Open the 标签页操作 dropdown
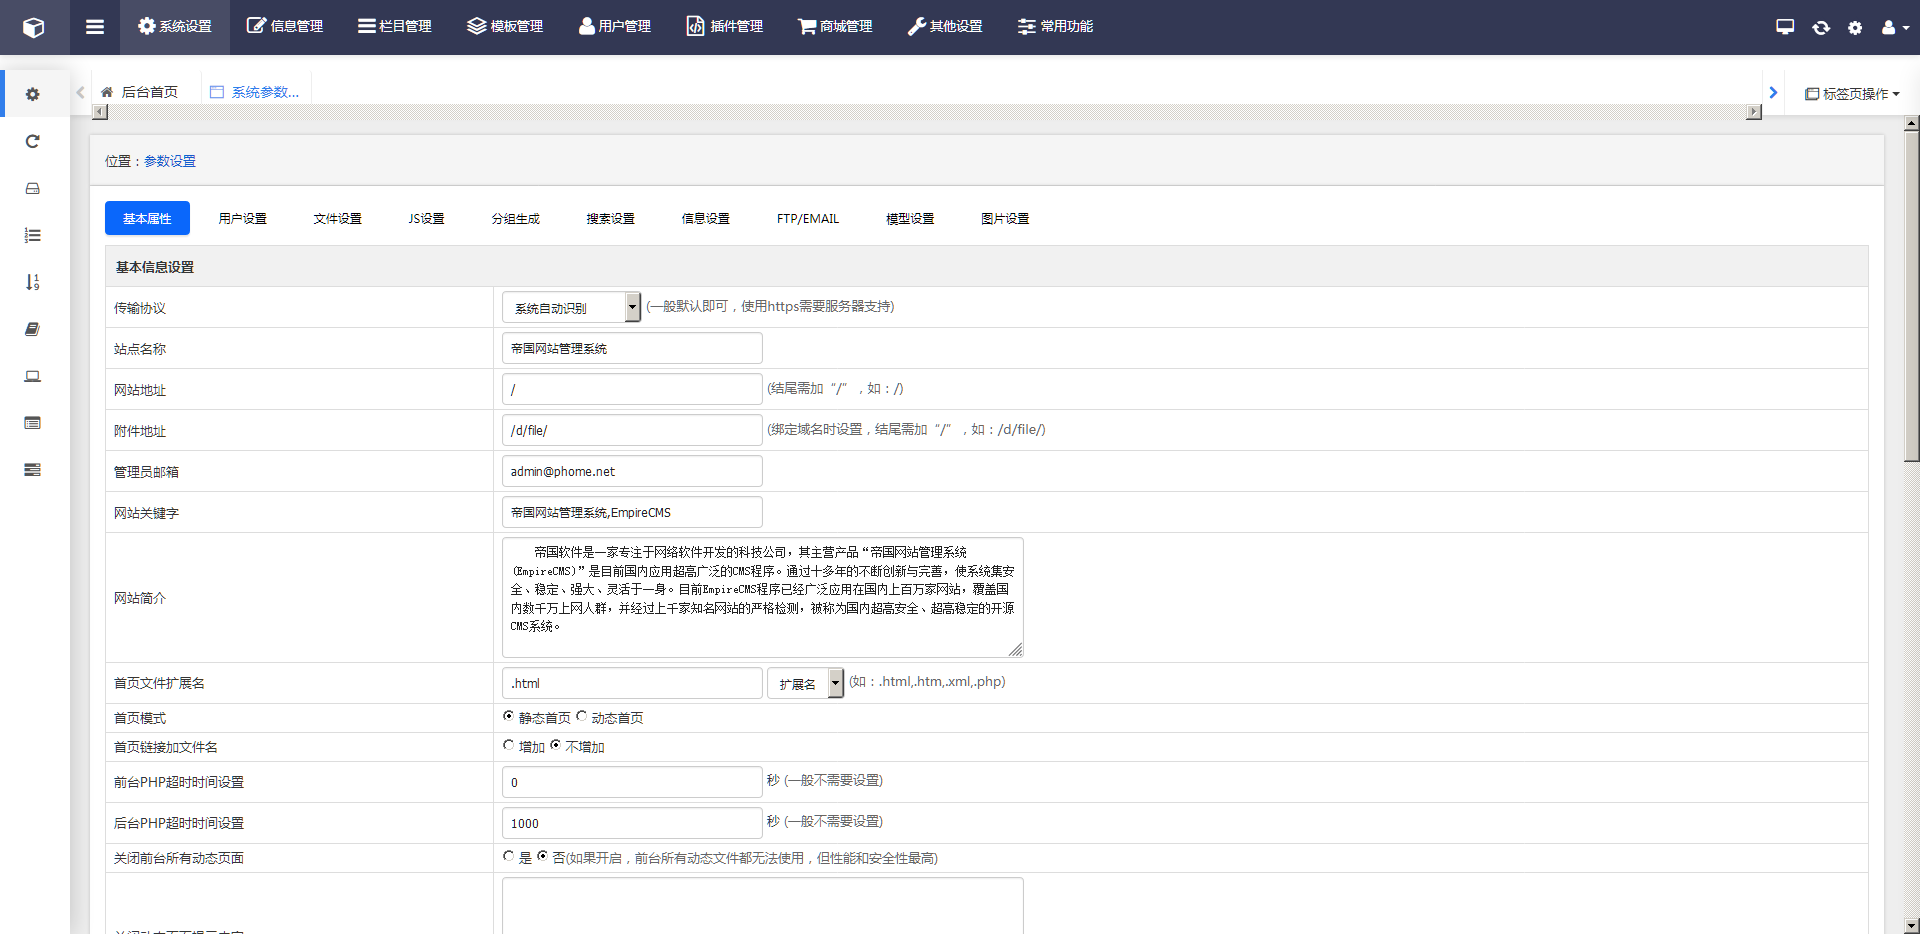The width and height of the screenshot is (1920, 934). point(1852,93)
